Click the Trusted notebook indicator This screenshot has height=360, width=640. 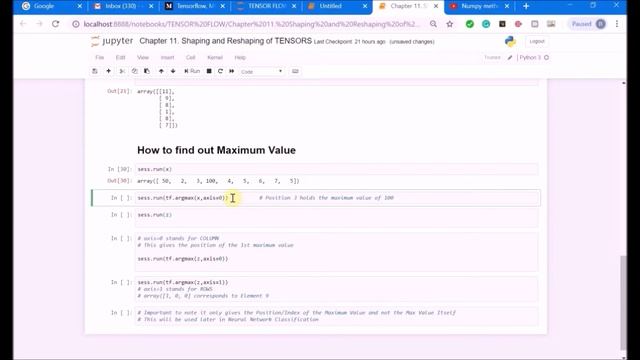pyautogui.click(x=492, y=58)
